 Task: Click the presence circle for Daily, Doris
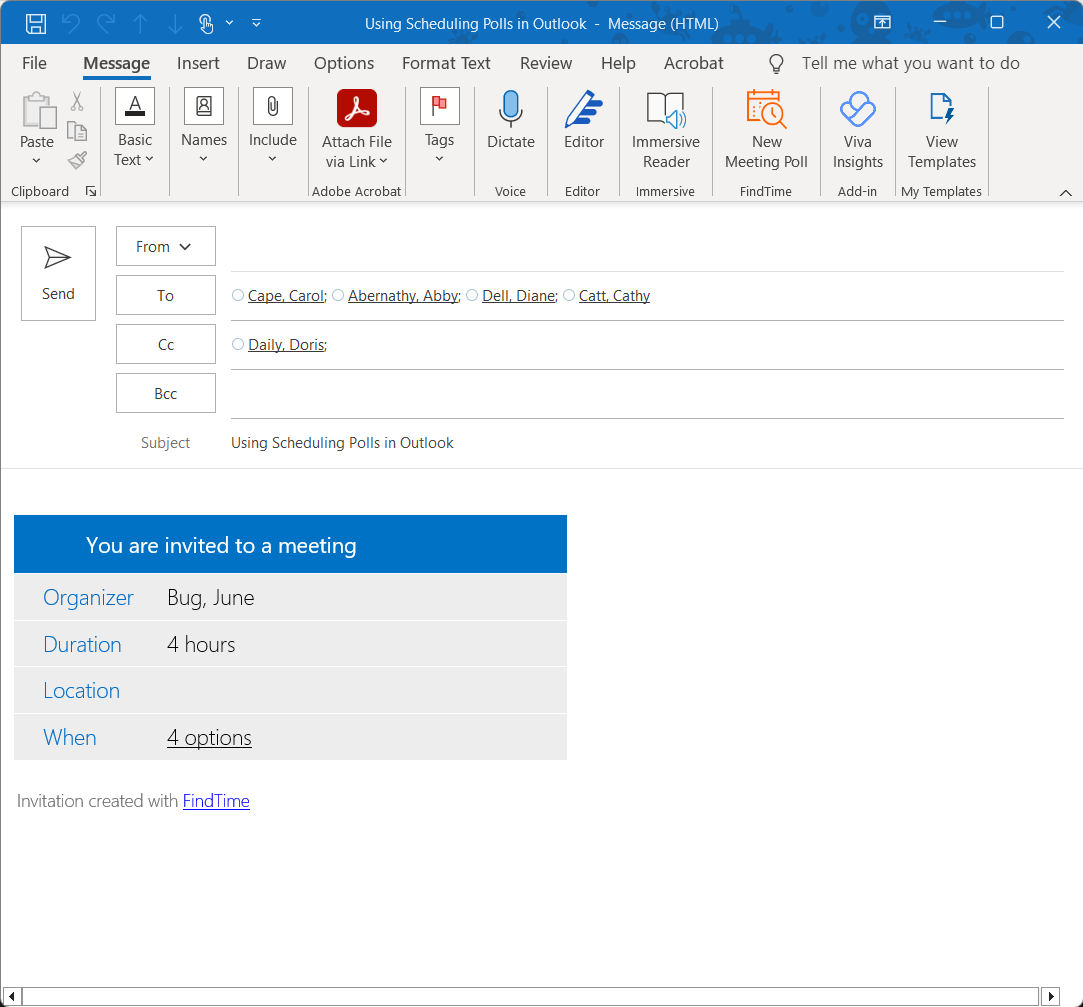(238, 344)
